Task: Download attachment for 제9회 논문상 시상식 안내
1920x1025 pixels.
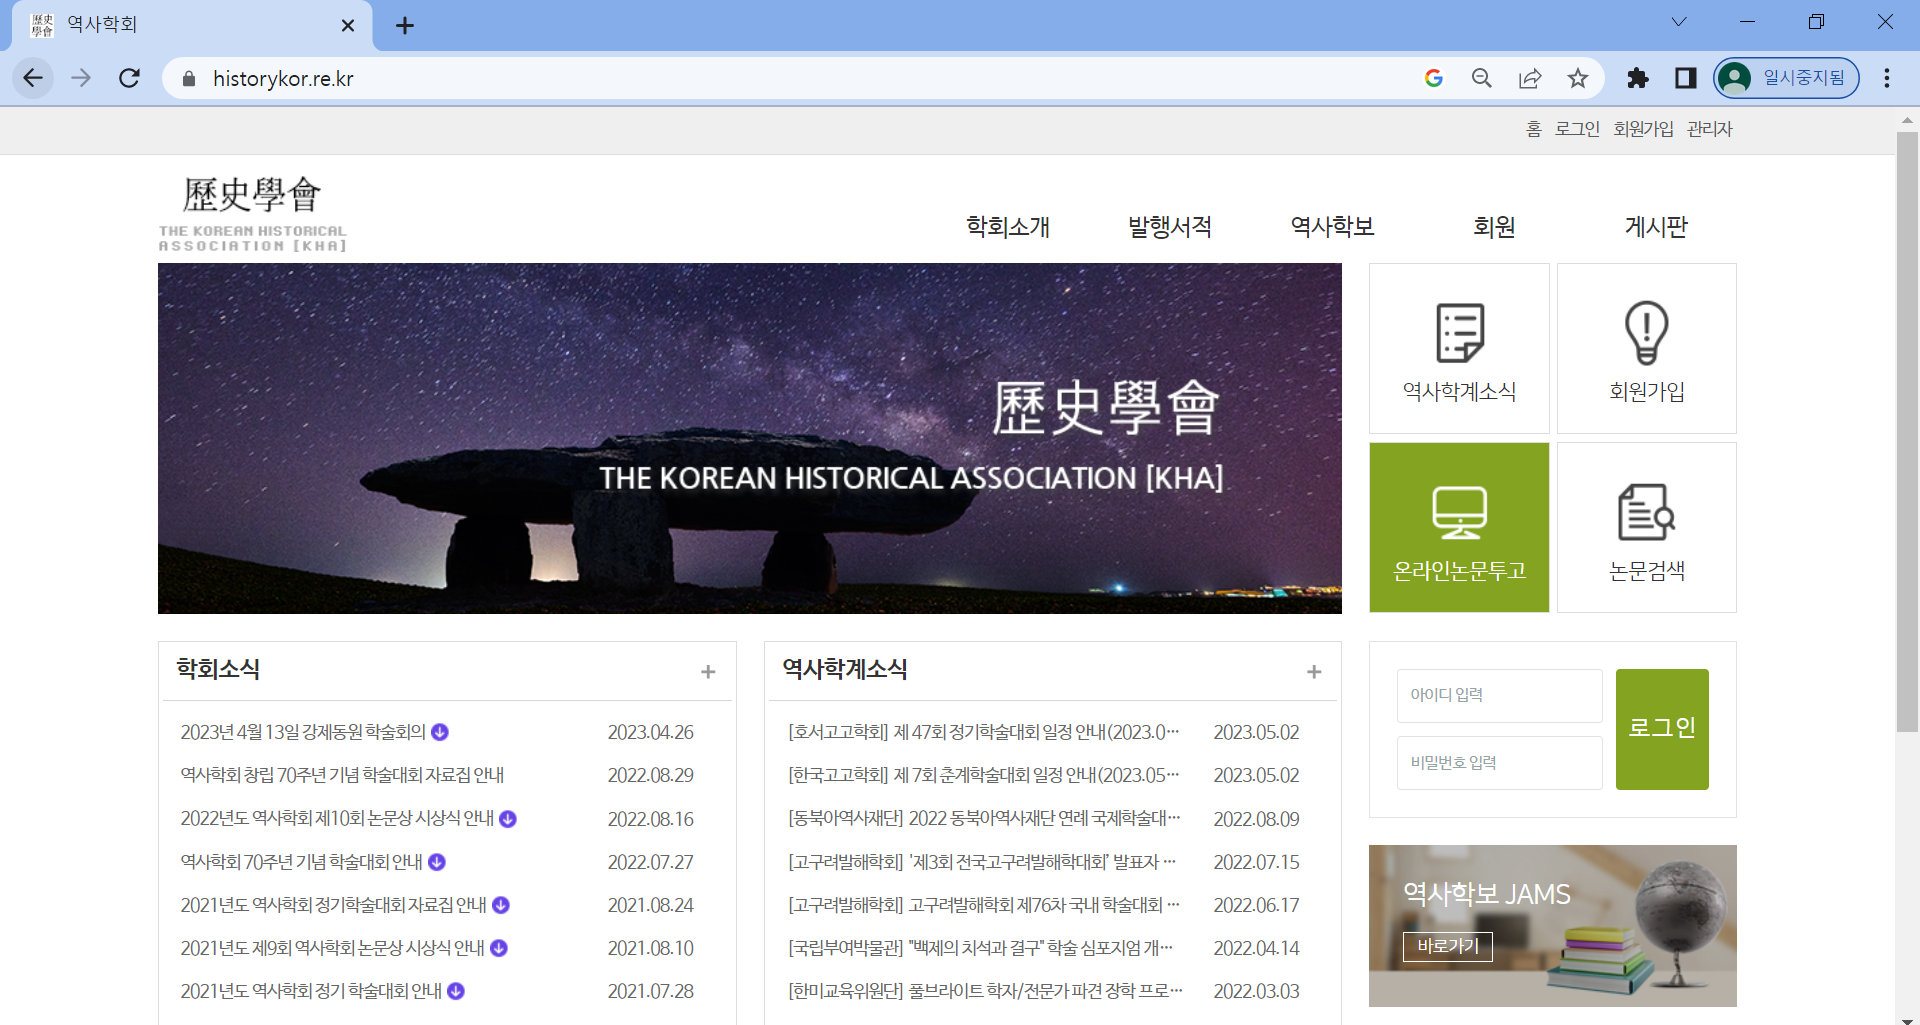Action: (499, 948)
